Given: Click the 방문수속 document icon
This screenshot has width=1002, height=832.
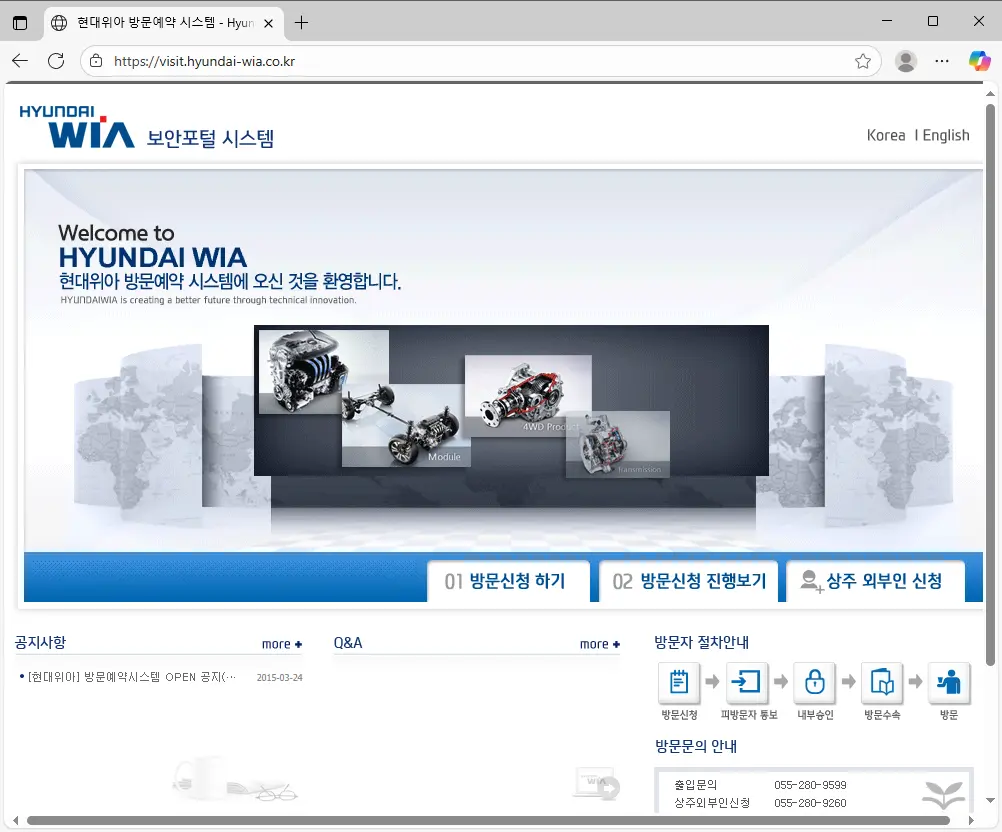Looking at the screenshot, I should coord(882,683).
